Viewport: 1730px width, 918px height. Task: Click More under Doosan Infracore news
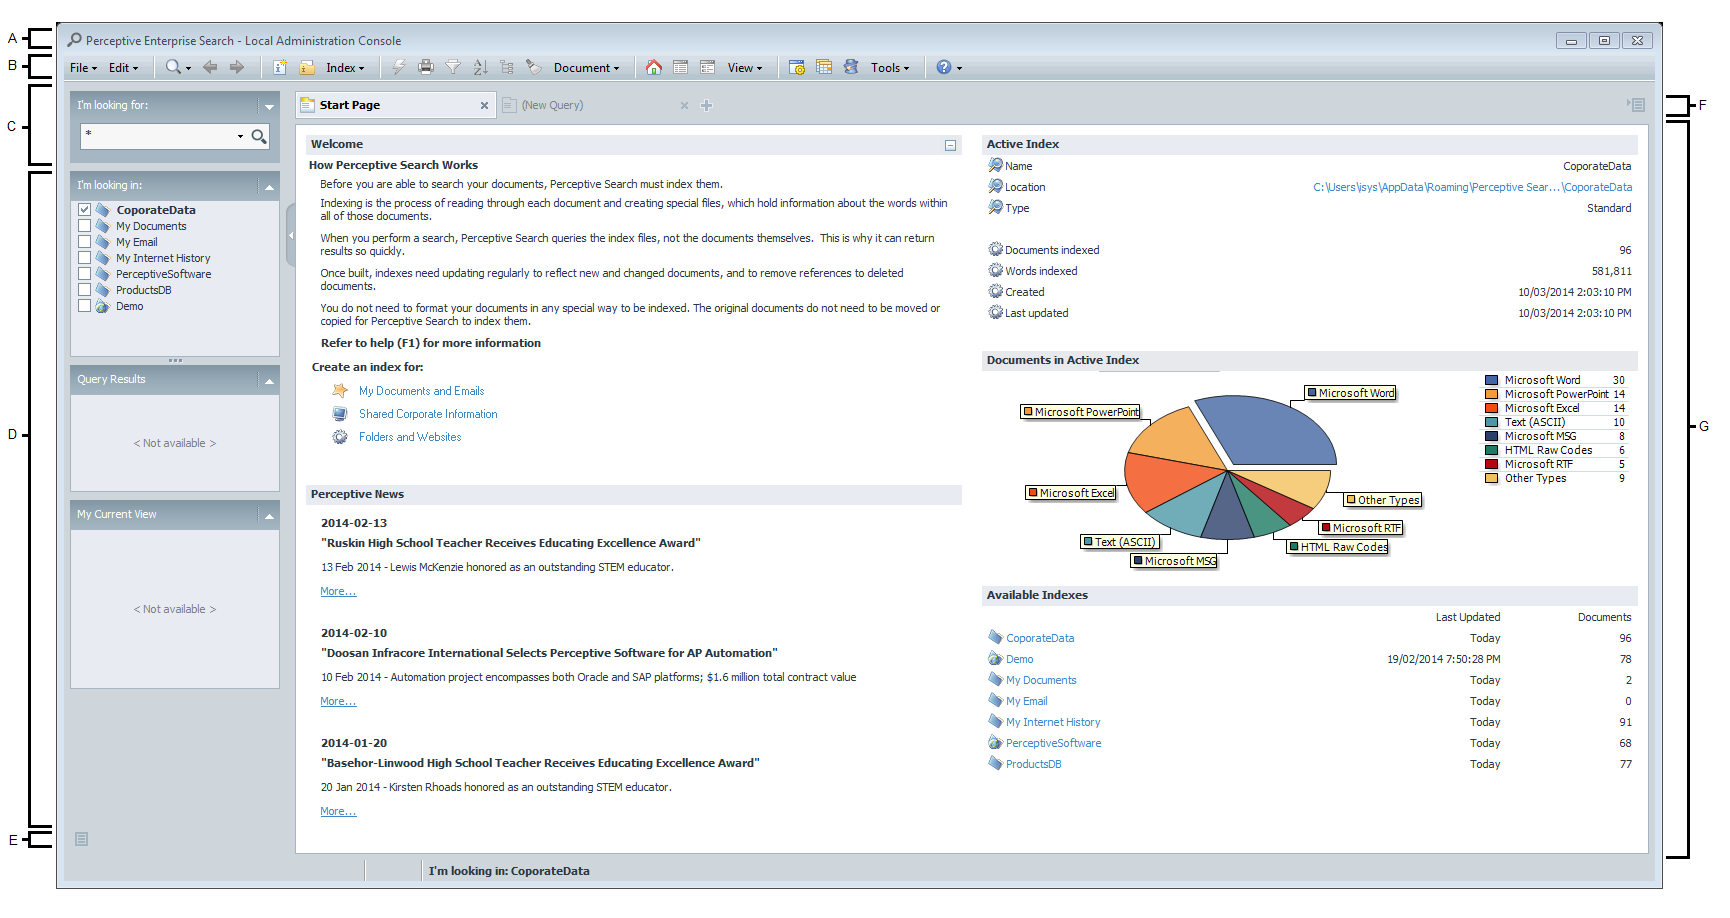pyautogui.click(x=338, y=701)
